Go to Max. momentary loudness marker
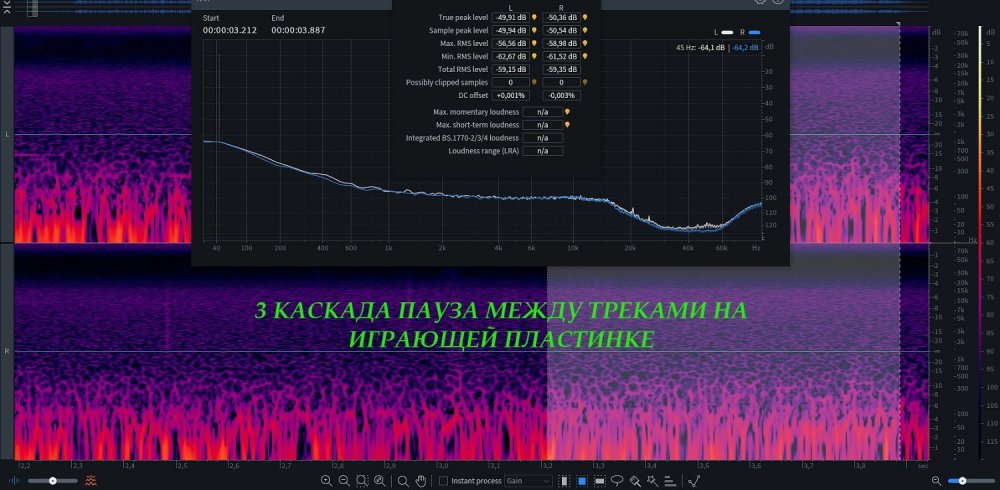 (x=567, y=112)
